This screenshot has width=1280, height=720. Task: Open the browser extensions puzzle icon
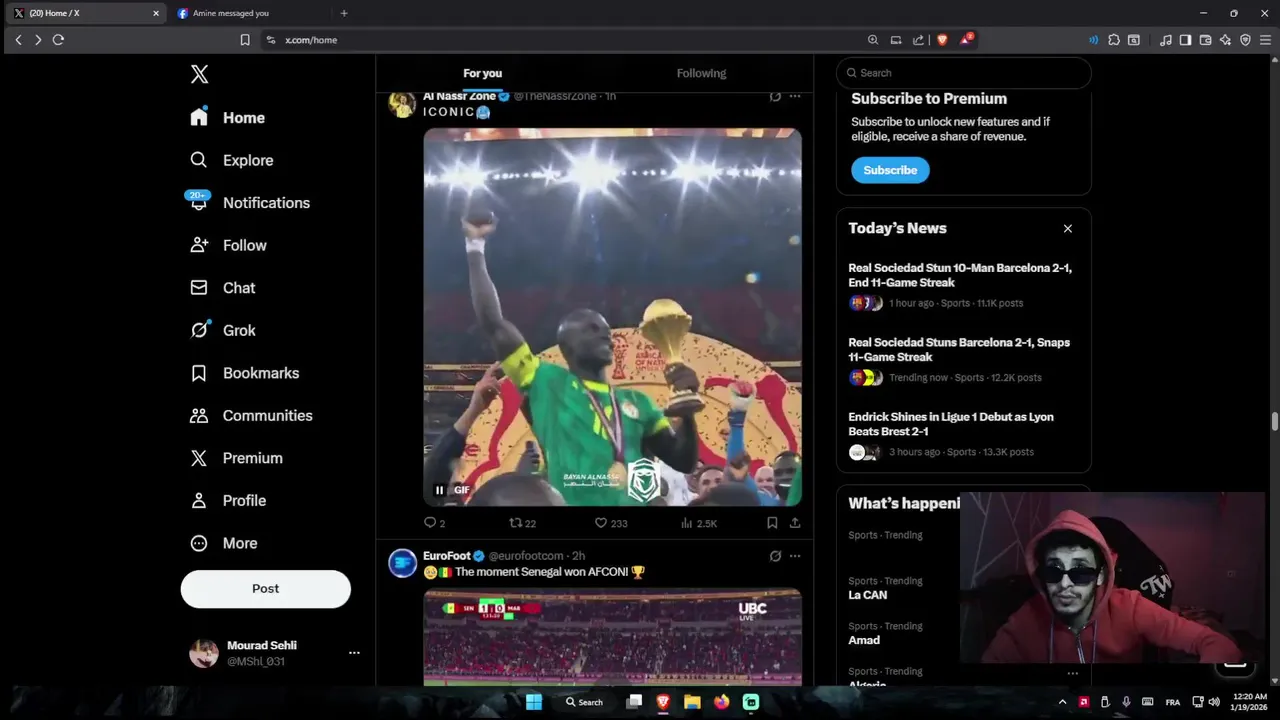[x=1114, y=40]
